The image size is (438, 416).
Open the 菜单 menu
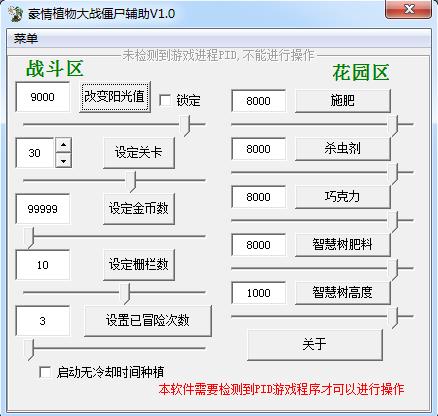click(x=26, y=38)
